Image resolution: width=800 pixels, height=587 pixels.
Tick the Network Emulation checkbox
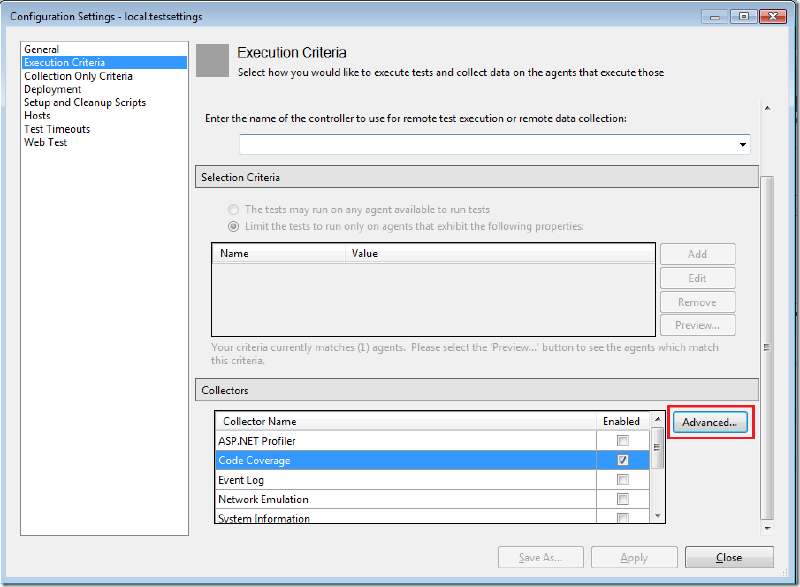[623, 499]
